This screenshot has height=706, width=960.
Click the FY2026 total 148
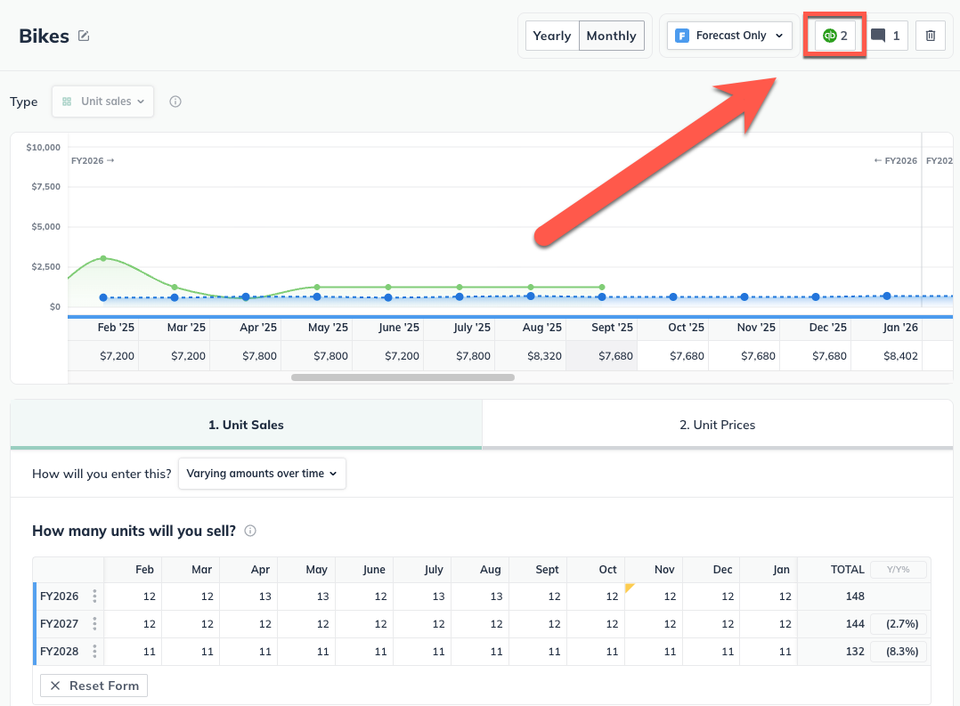pos(855,596)
